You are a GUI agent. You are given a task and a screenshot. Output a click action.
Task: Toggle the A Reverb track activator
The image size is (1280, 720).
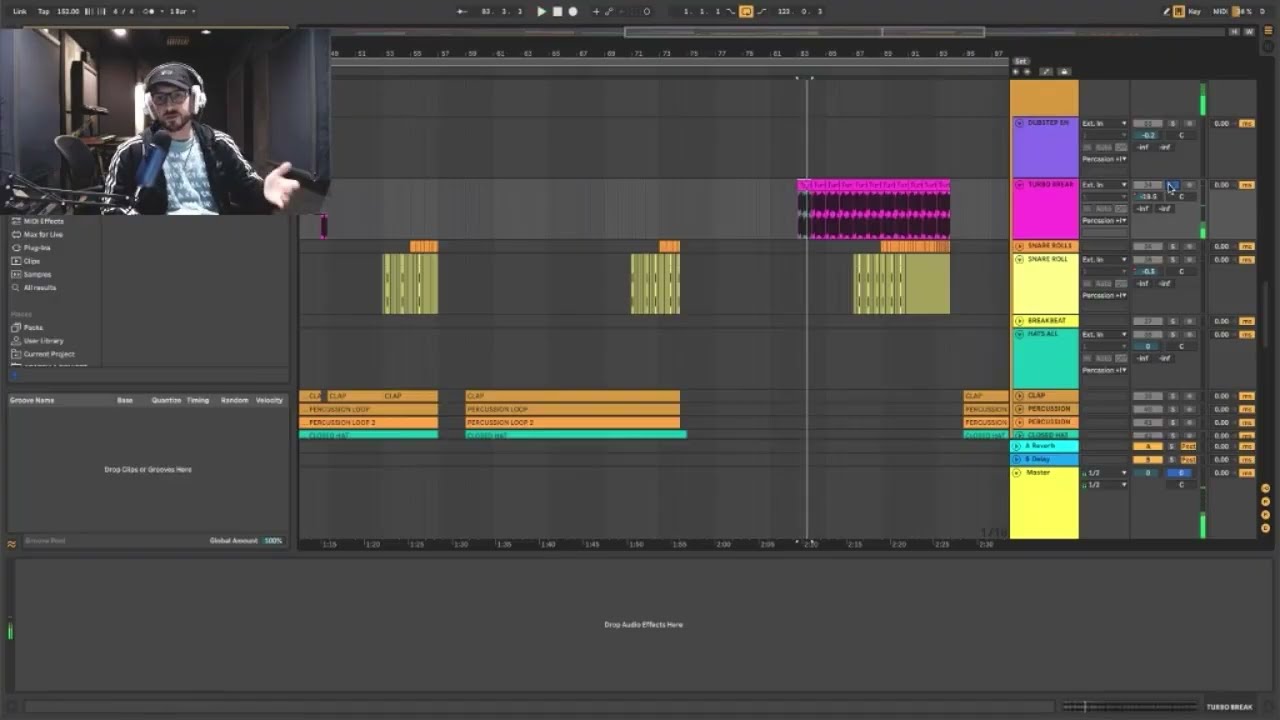point(1148,446)
